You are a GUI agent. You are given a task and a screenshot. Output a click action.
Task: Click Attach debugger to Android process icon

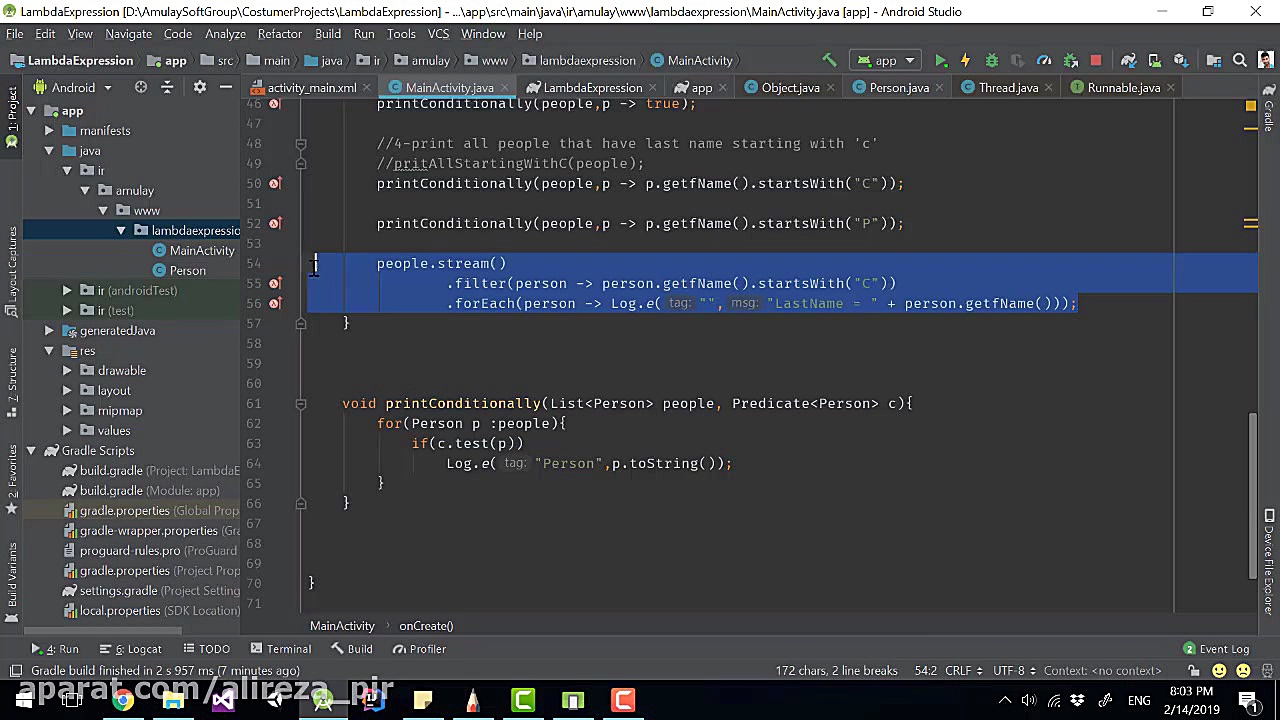point(1070,60)
